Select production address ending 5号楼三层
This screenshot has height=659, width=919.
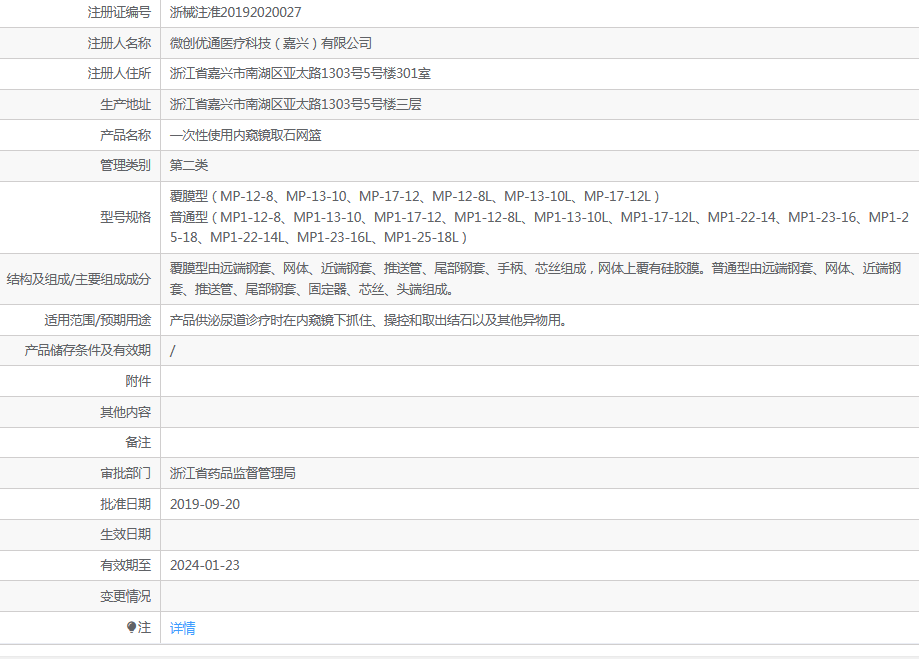(x=295, y=104)
